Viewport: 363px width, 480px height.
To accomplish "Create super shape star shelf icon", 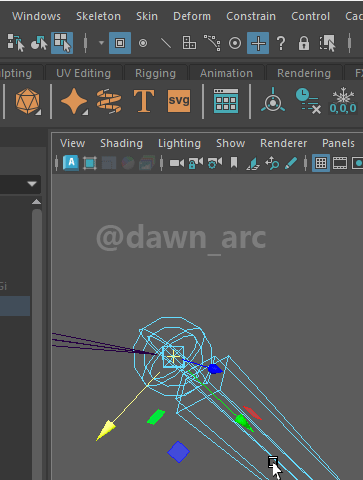I will (74, 101).
